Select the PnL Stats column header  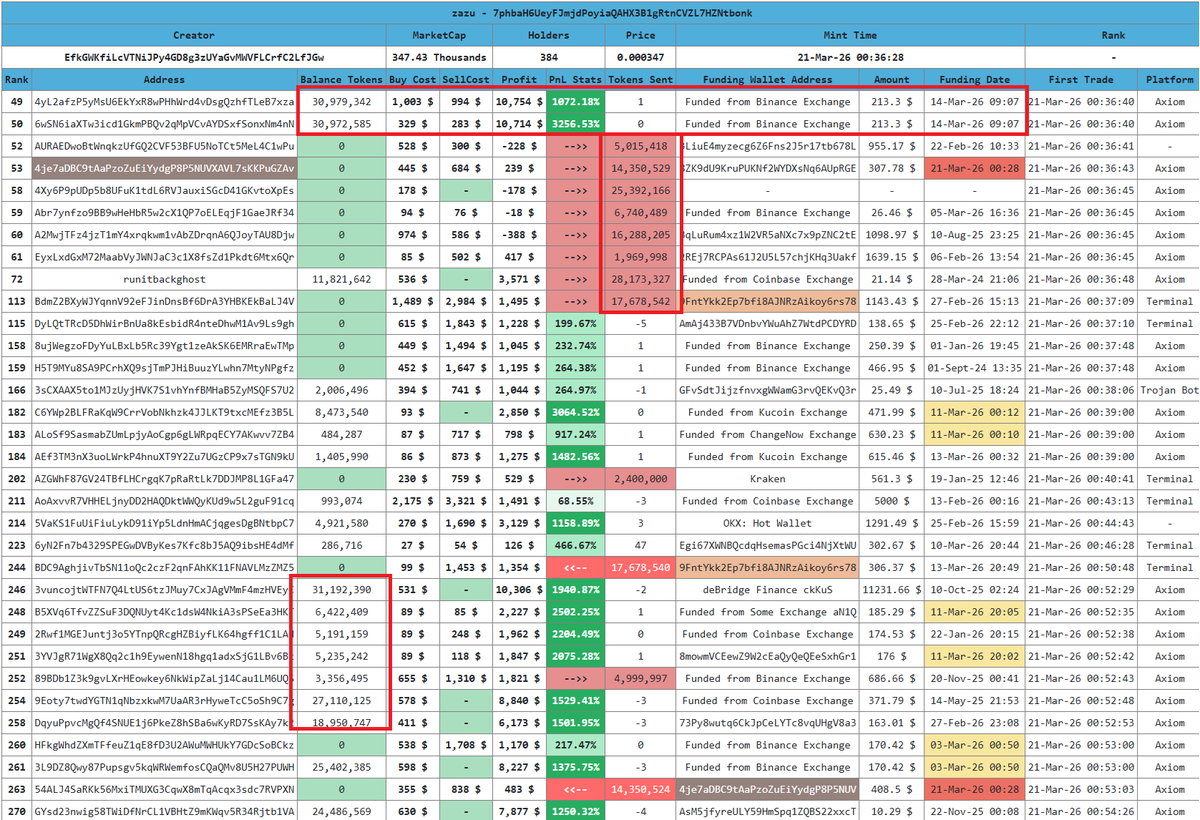(x=575, y=80)
